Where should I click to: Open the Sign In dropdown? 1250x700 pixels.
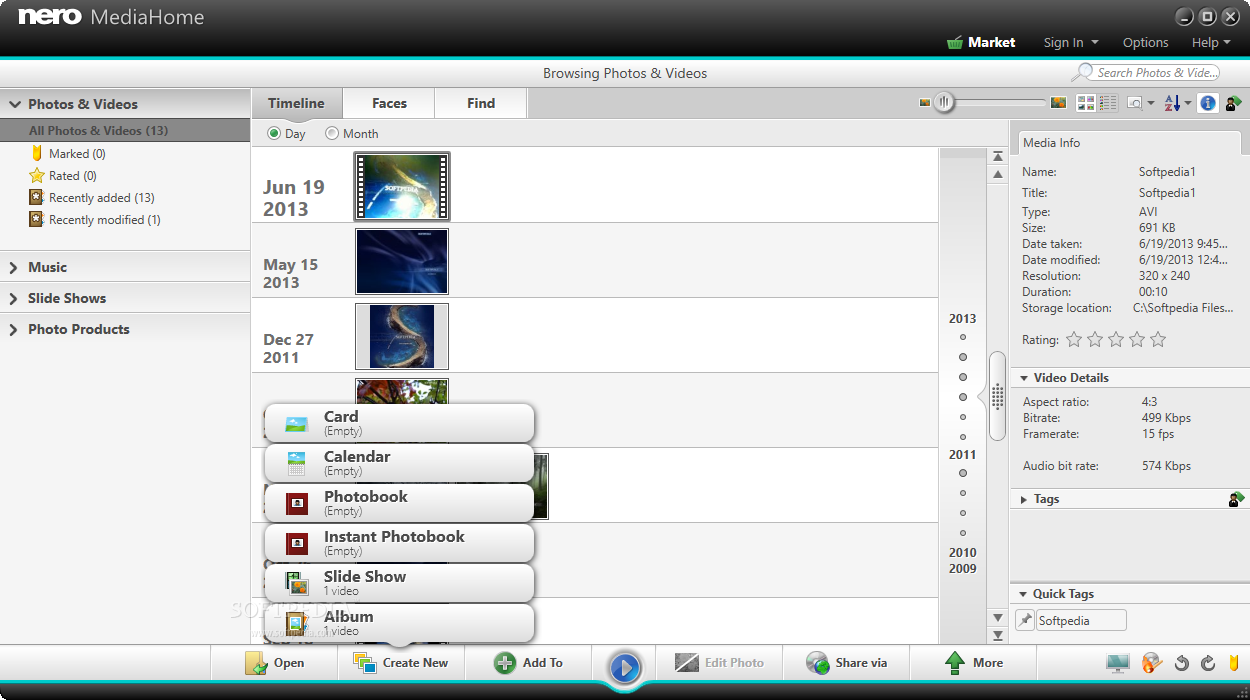coord(1071,43)
